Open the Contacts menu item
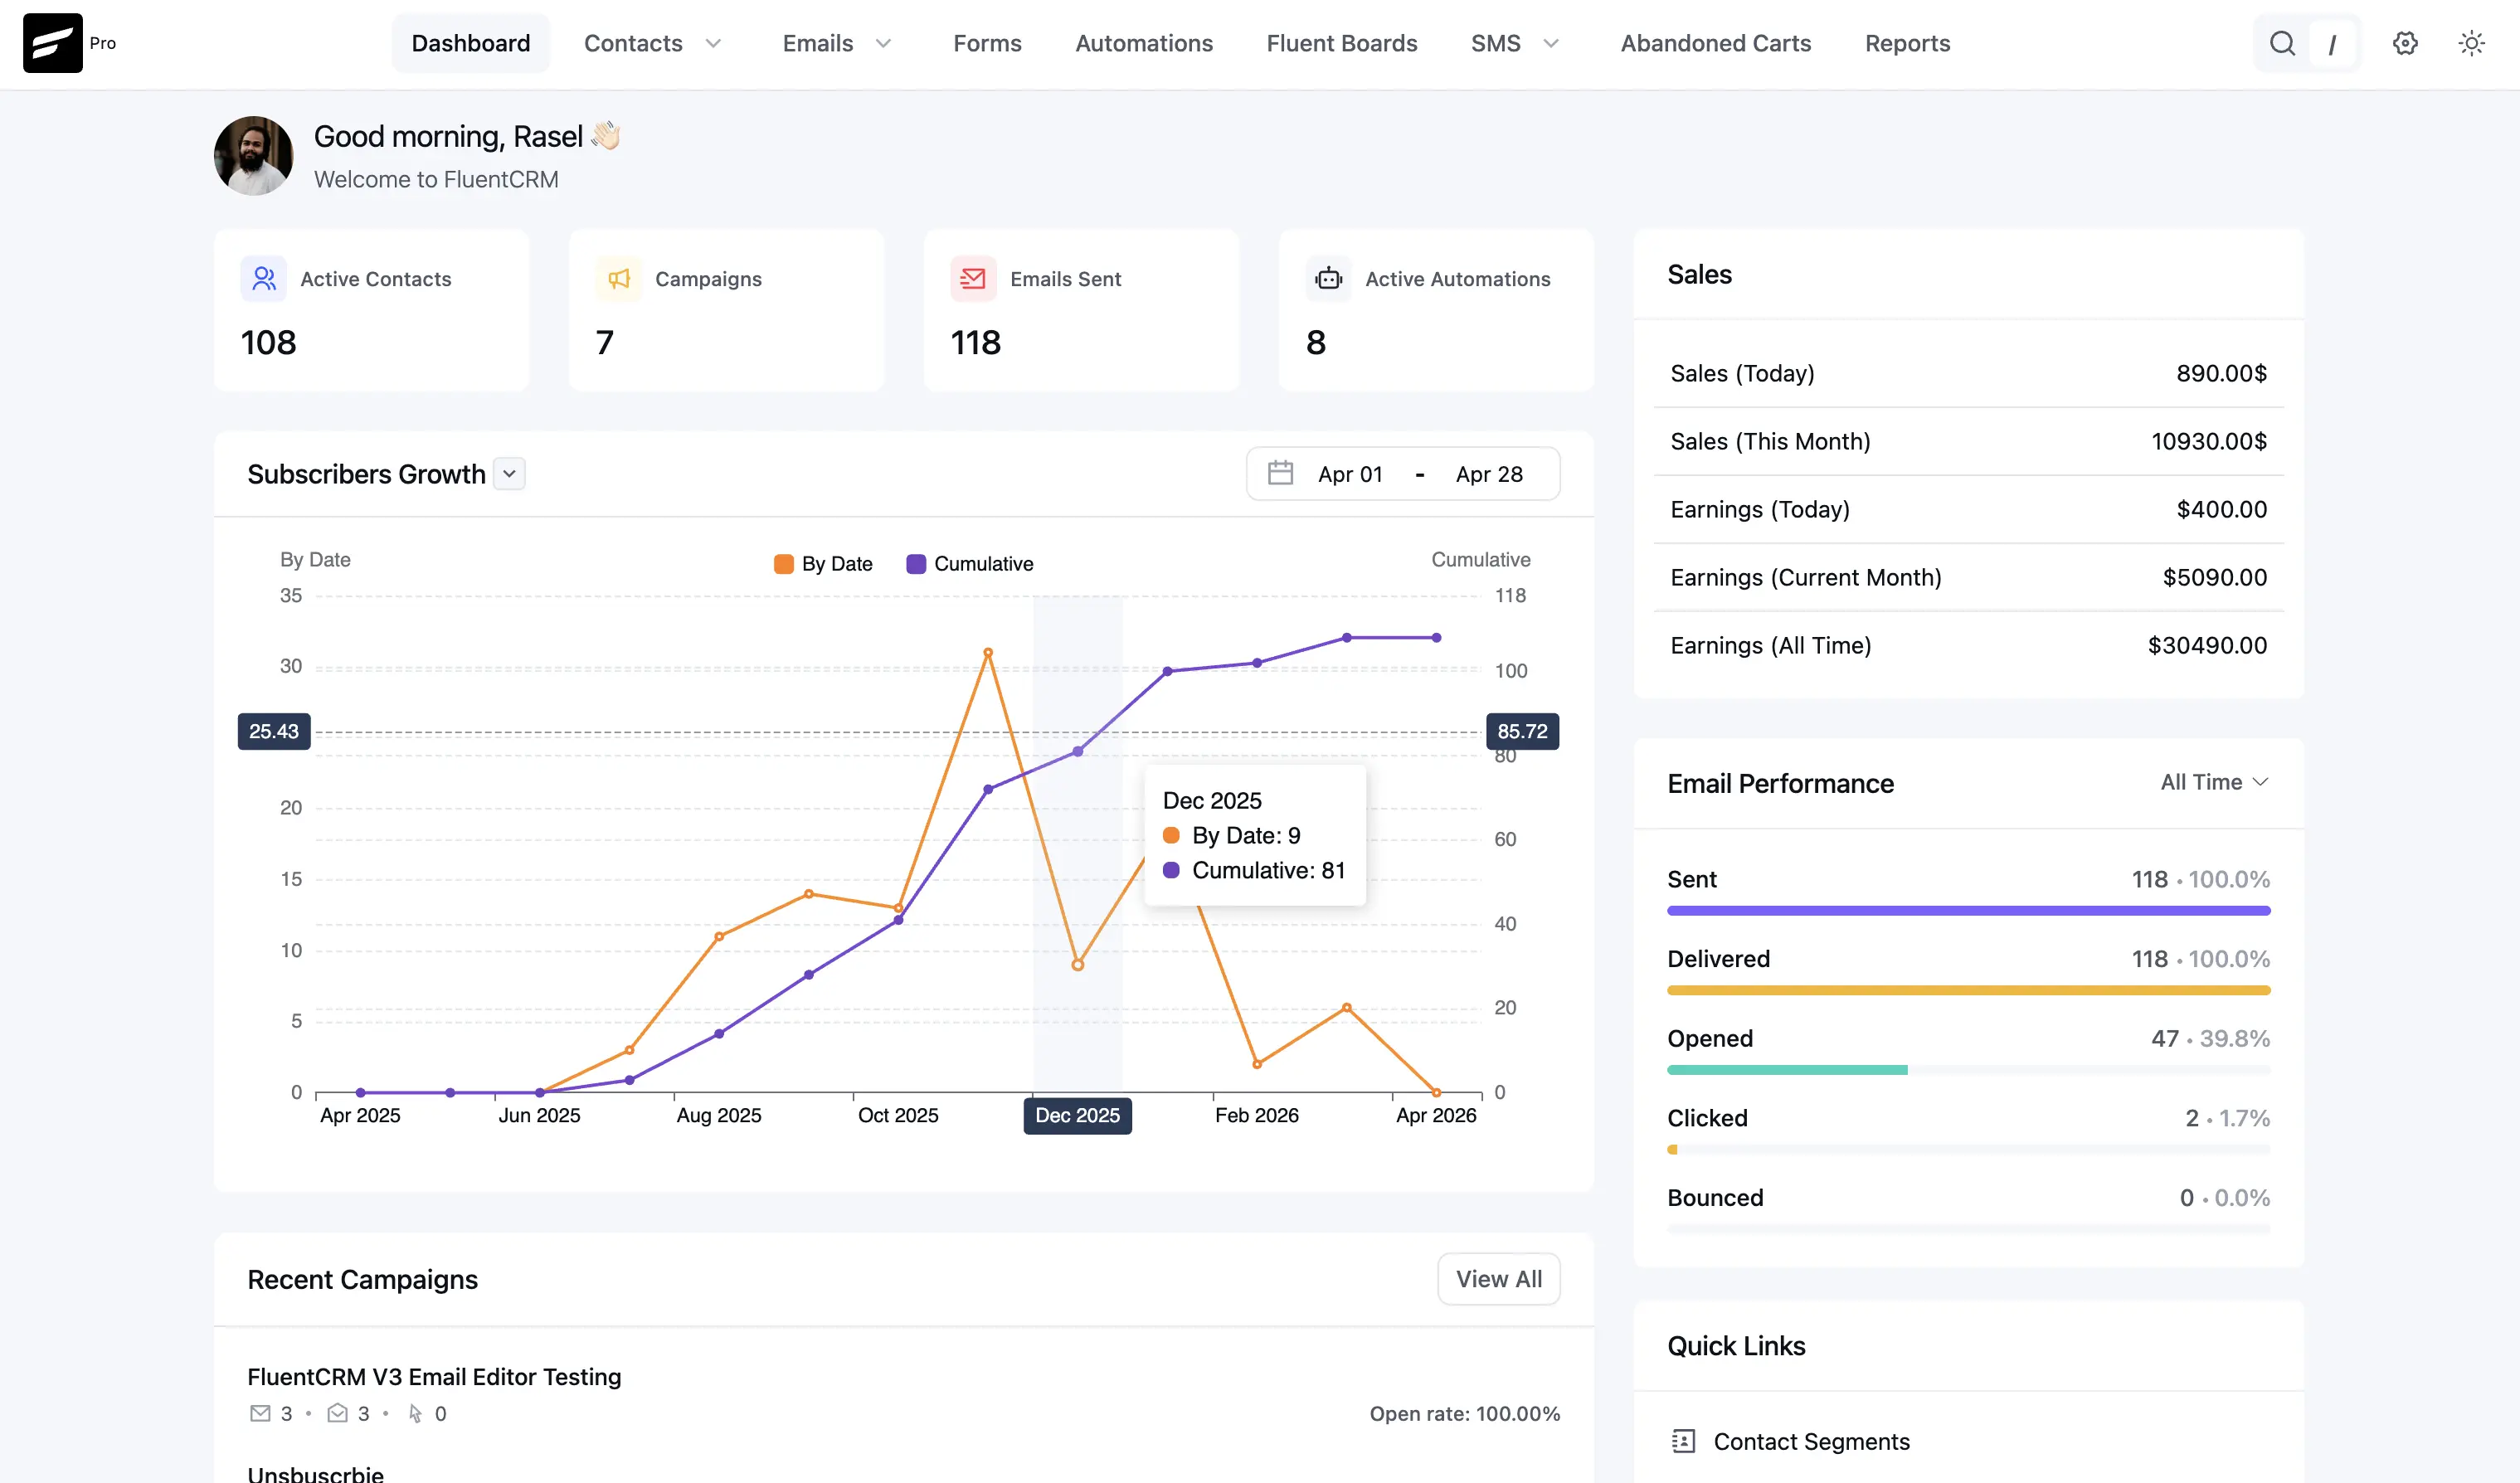 point(633,43)
